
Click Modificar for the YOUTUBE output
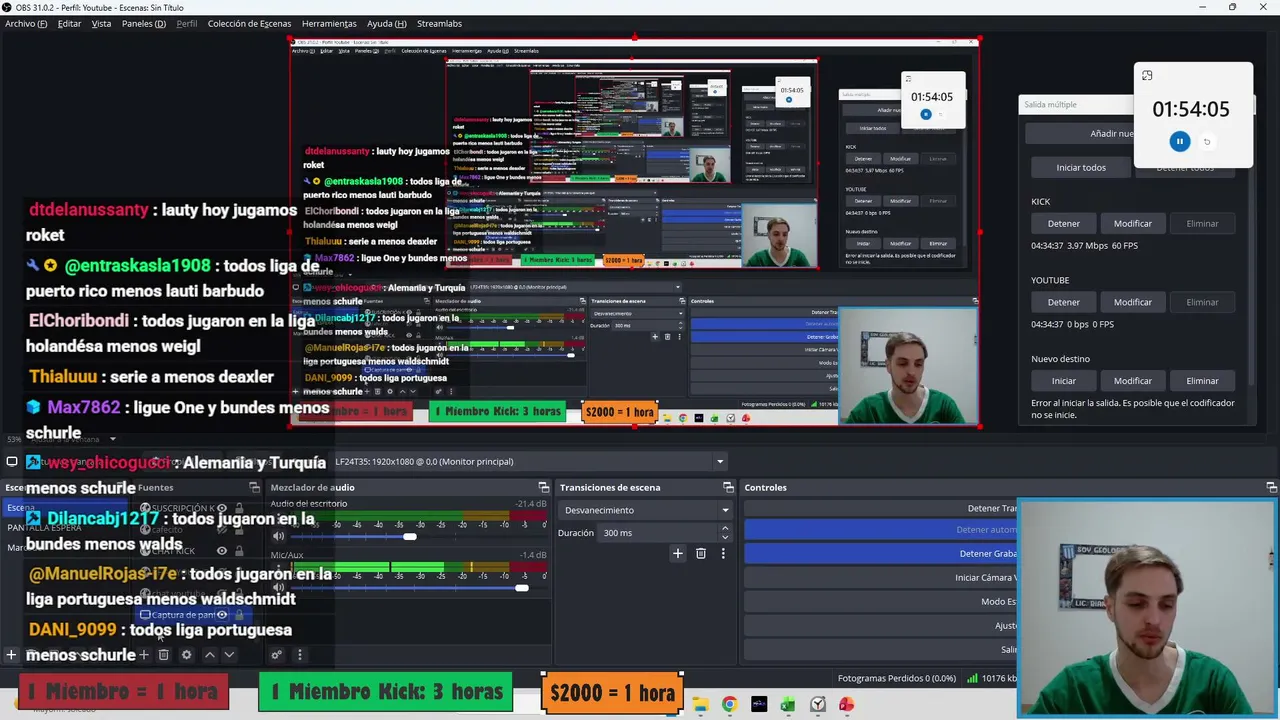click(1133, 302)
